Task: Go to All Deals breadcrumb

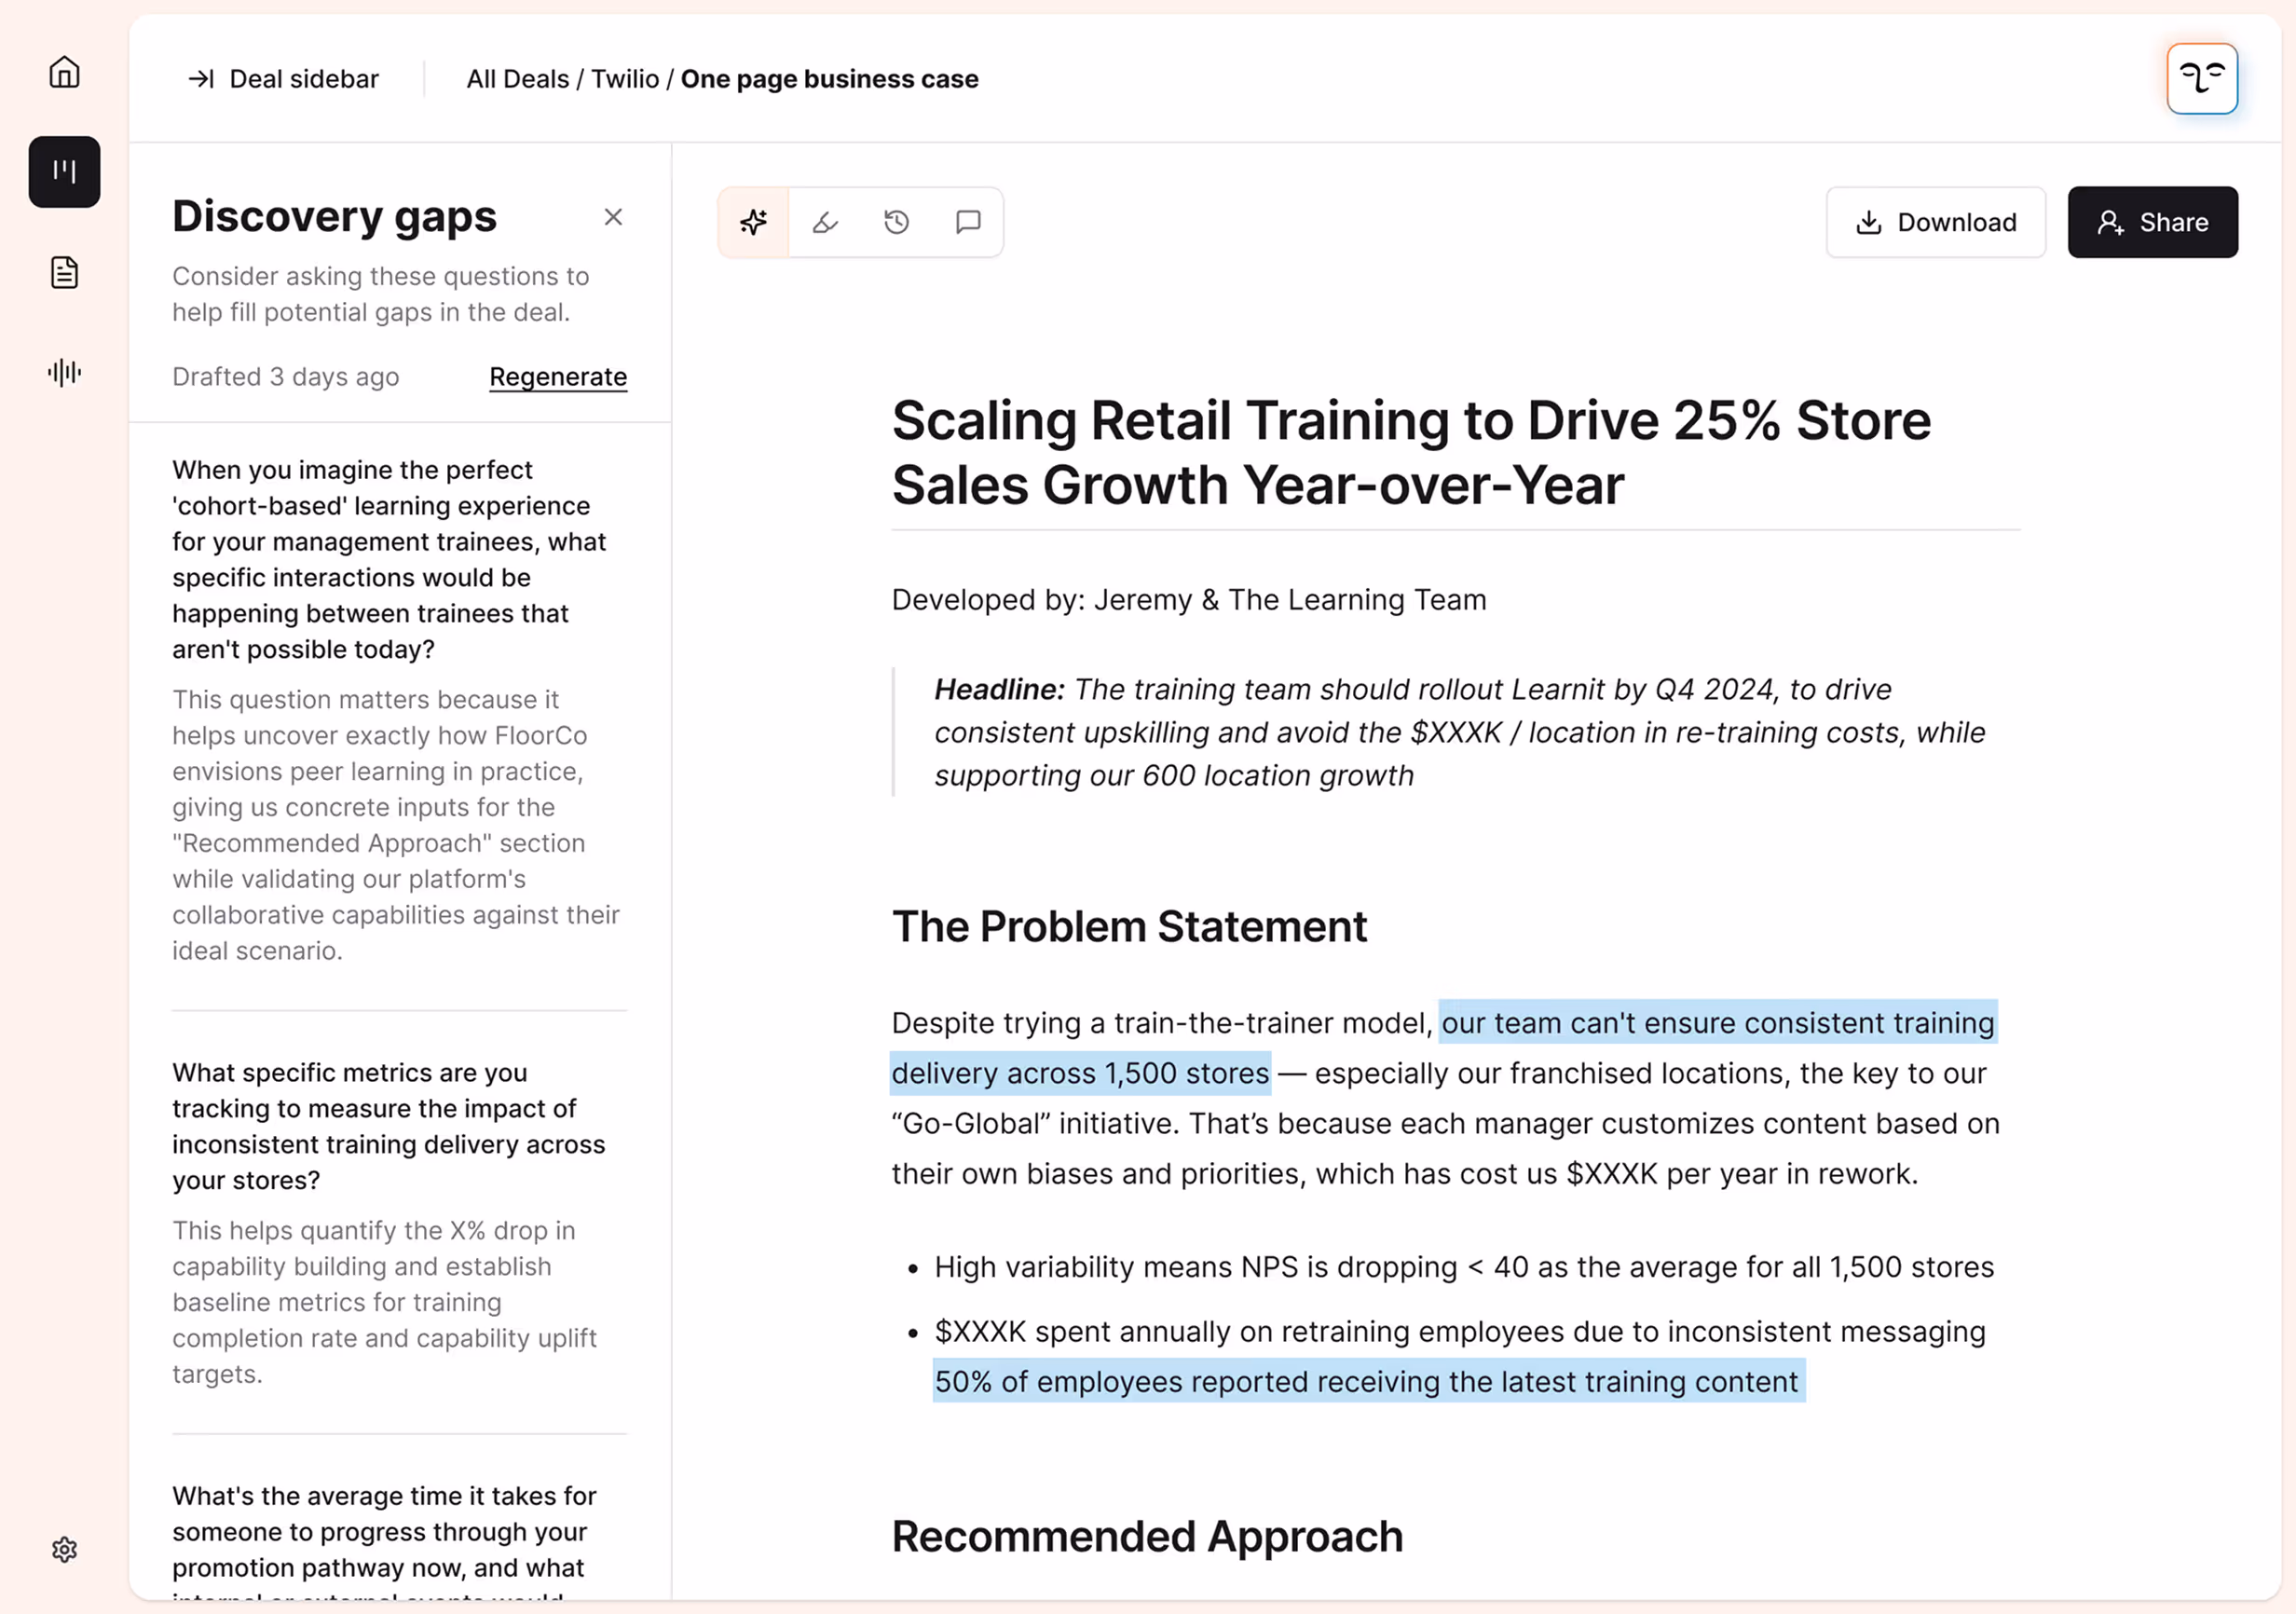Action: tap(518, 79)
